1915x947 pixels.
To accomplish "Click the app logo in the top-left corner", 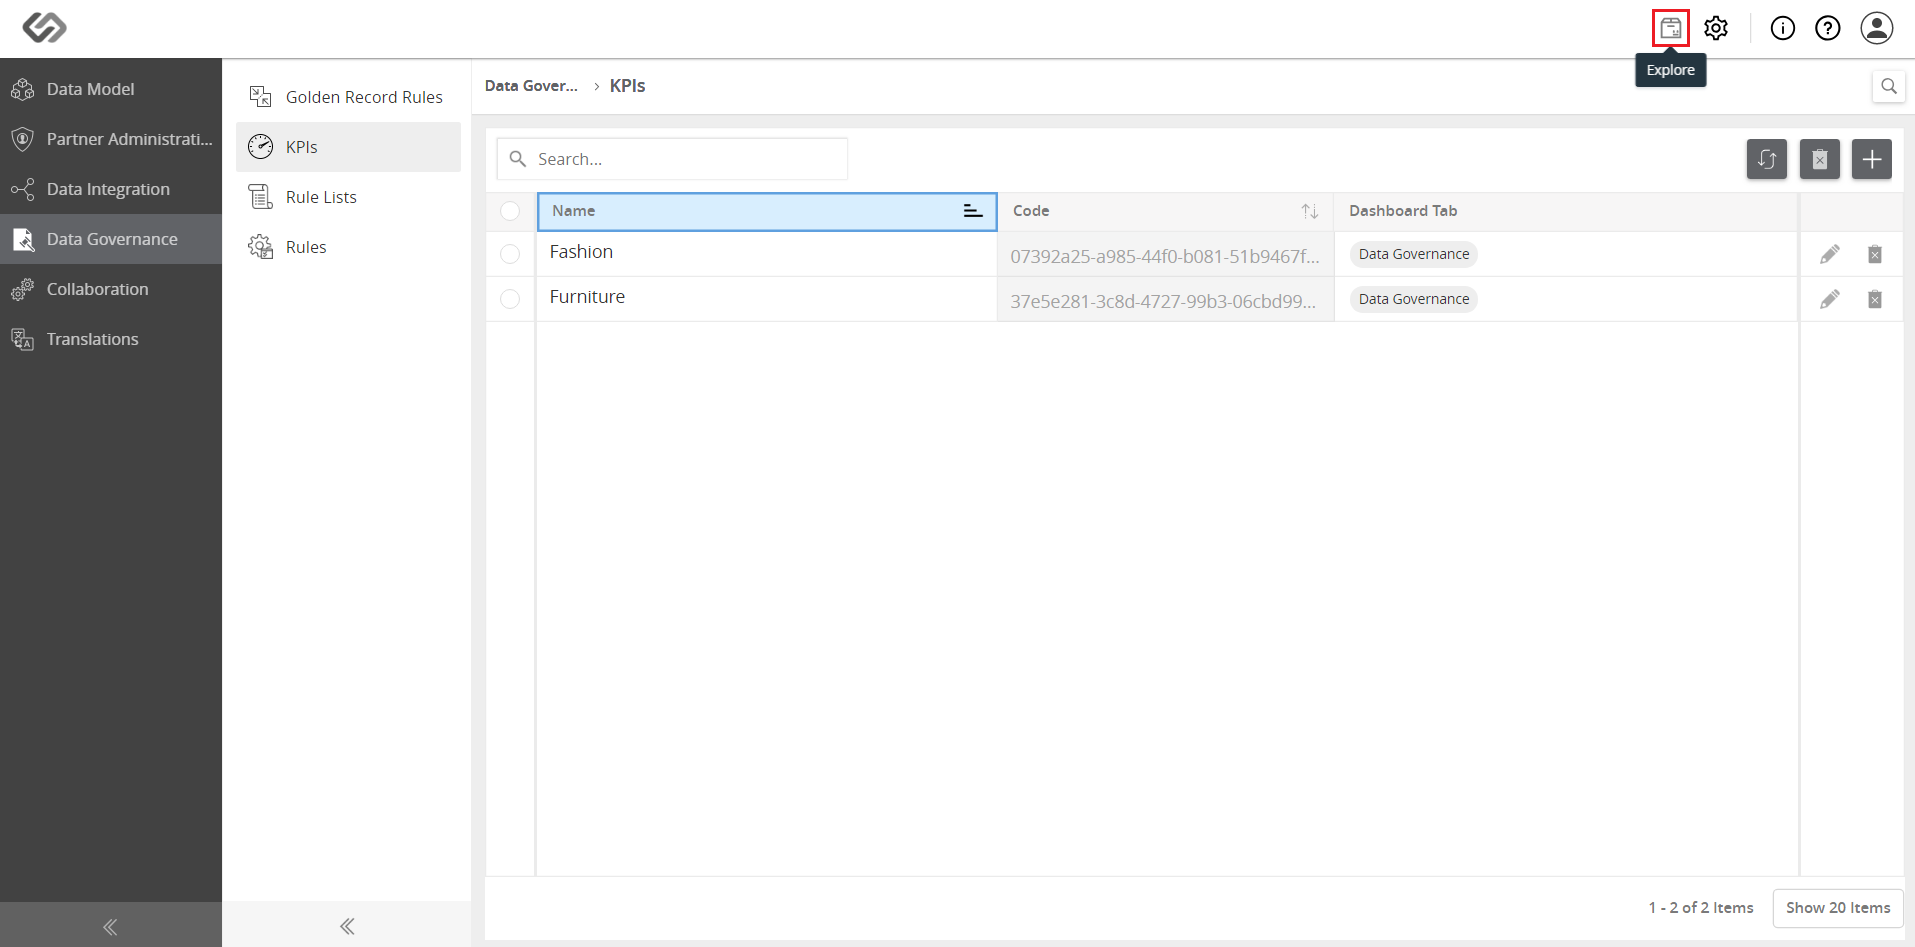I will point(44,27).
